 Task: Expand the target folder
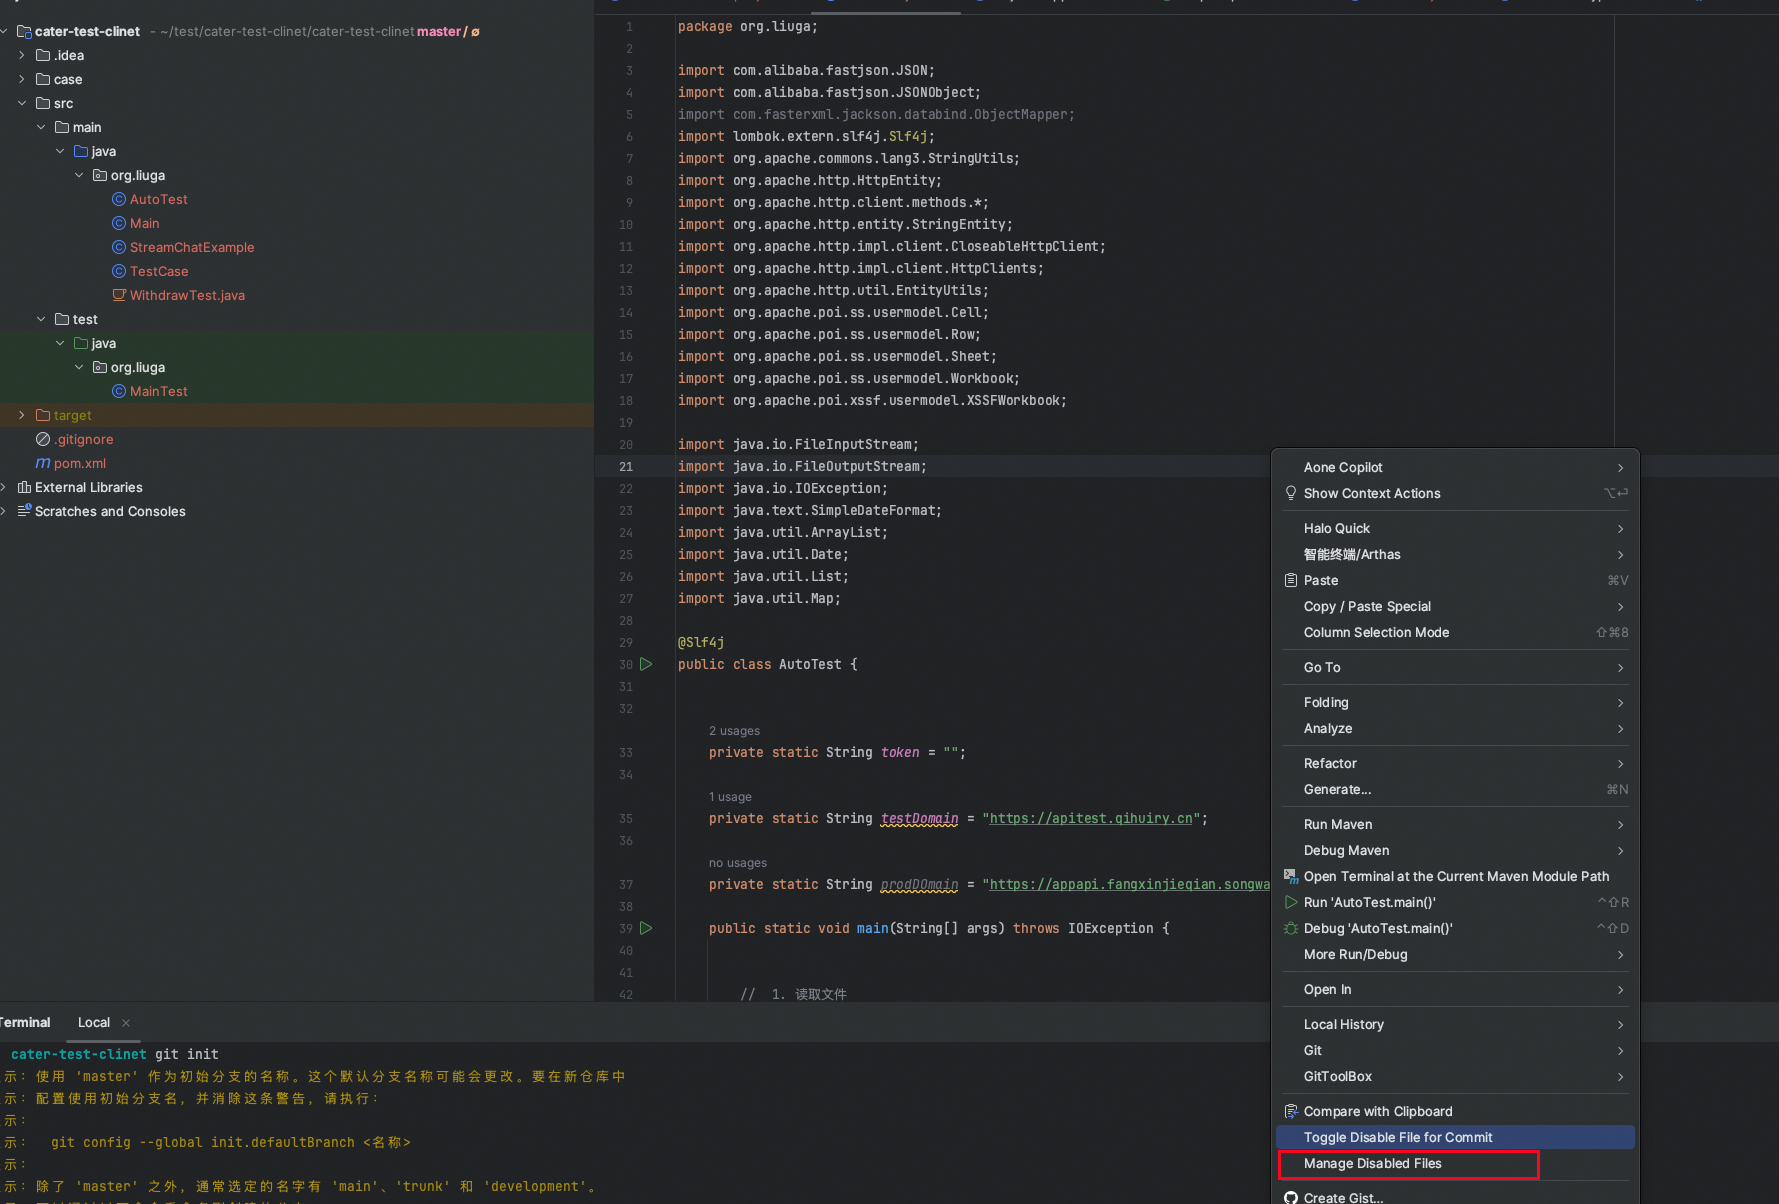(x=21, y=415)
